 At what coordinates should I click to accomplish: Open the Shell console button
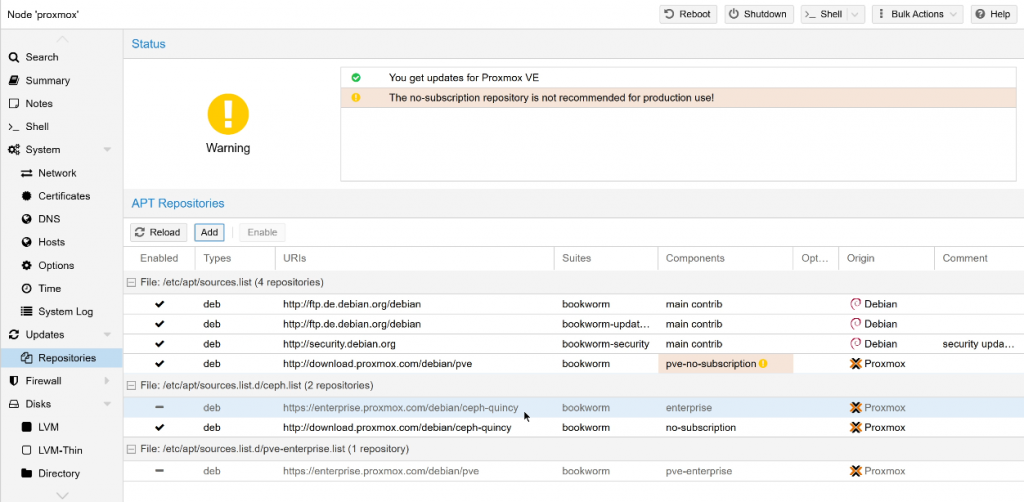coord(824,14)
